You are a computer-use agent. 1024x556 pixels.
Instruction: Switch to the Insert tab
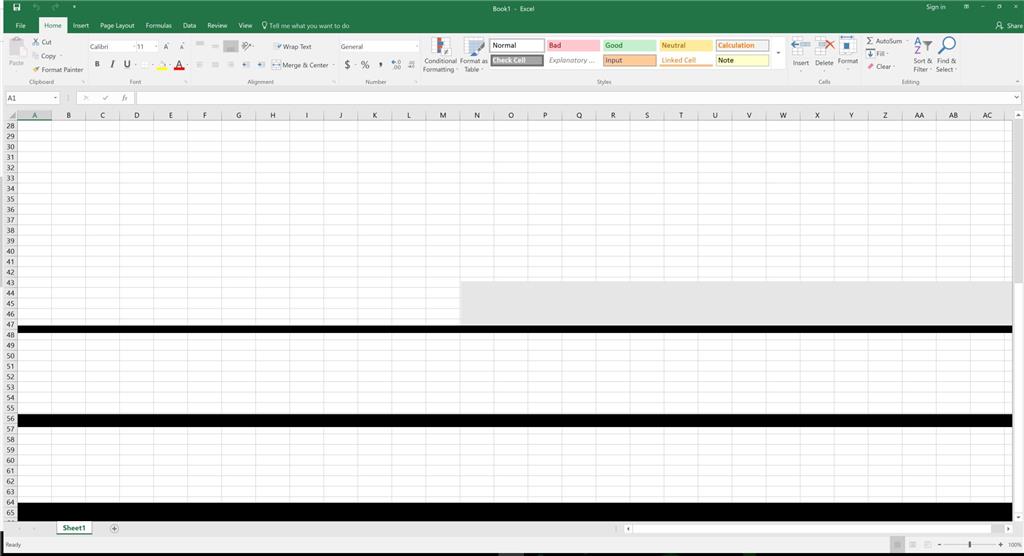[x=81, y=25]
